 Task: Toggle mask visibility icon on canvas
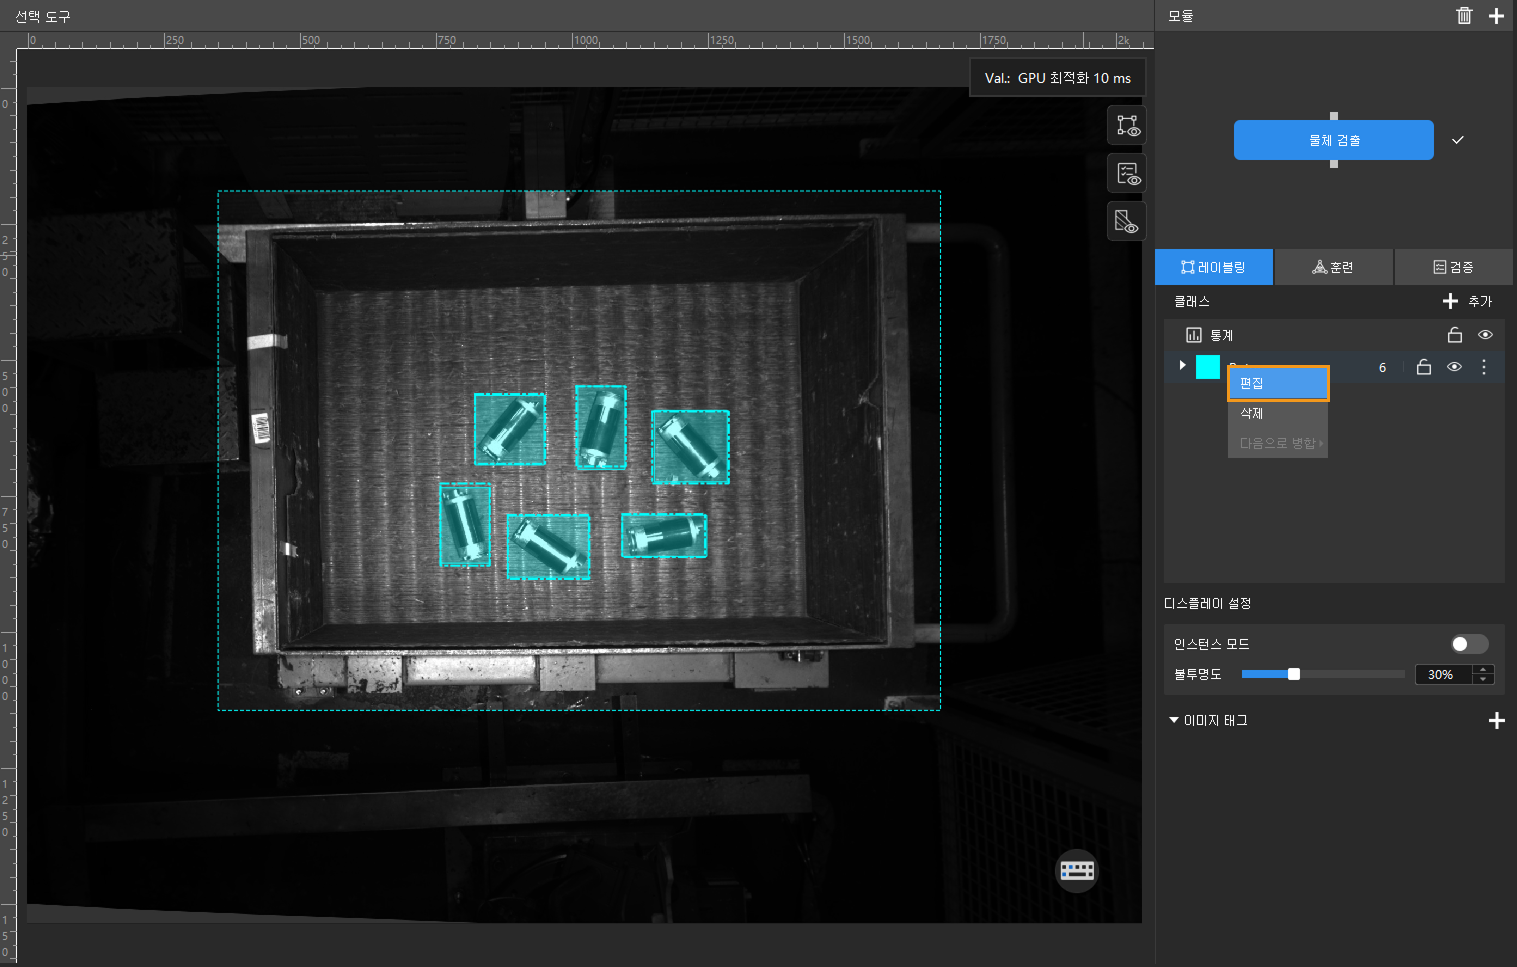click(1127, 221)
